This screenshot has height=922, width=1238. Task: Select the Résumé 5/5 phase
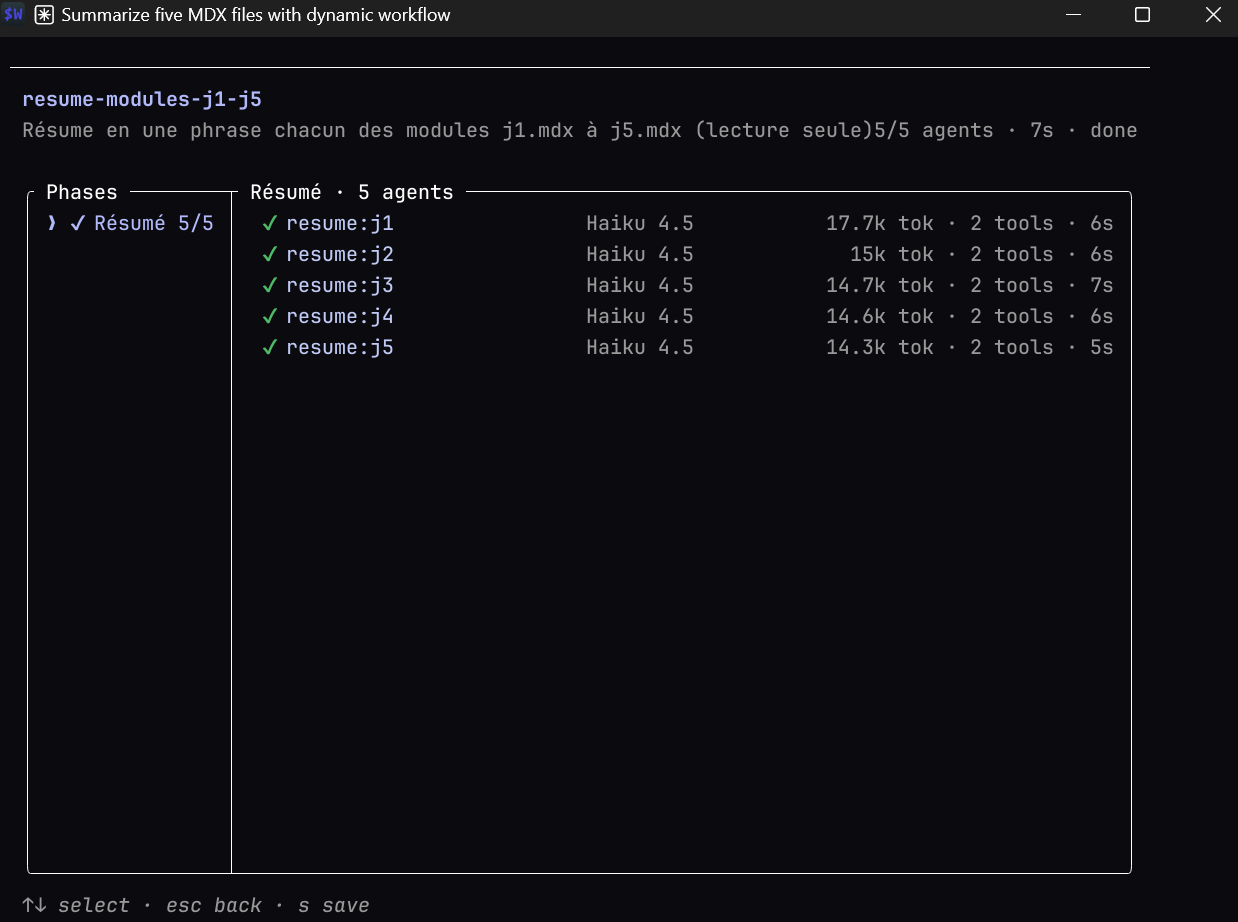[131, 223]
